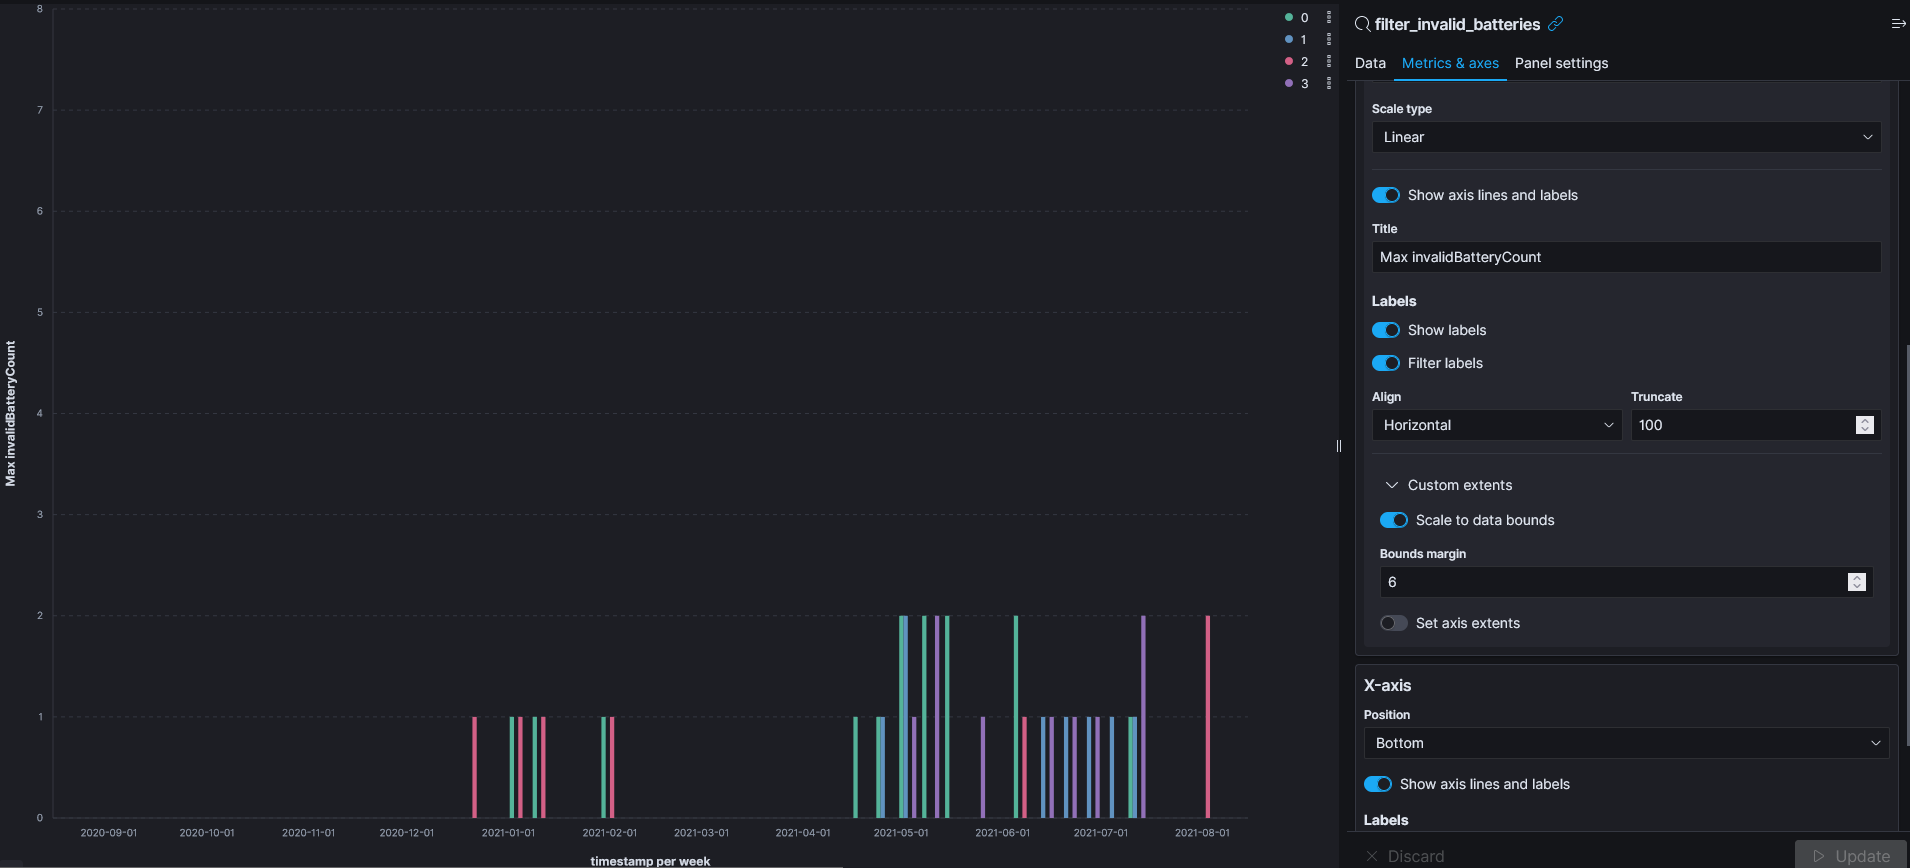The height and width of the screenshot is (868, 1910).
Task: Click the Truncate number stepper arrows
Action: click(1864, 425)
